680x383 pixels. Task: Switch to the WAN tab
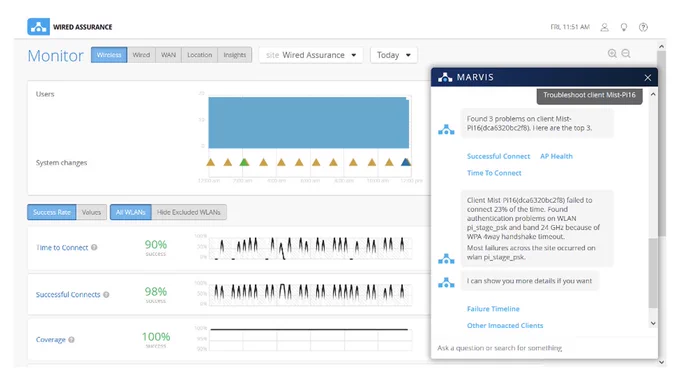click(x=168, y=55)
